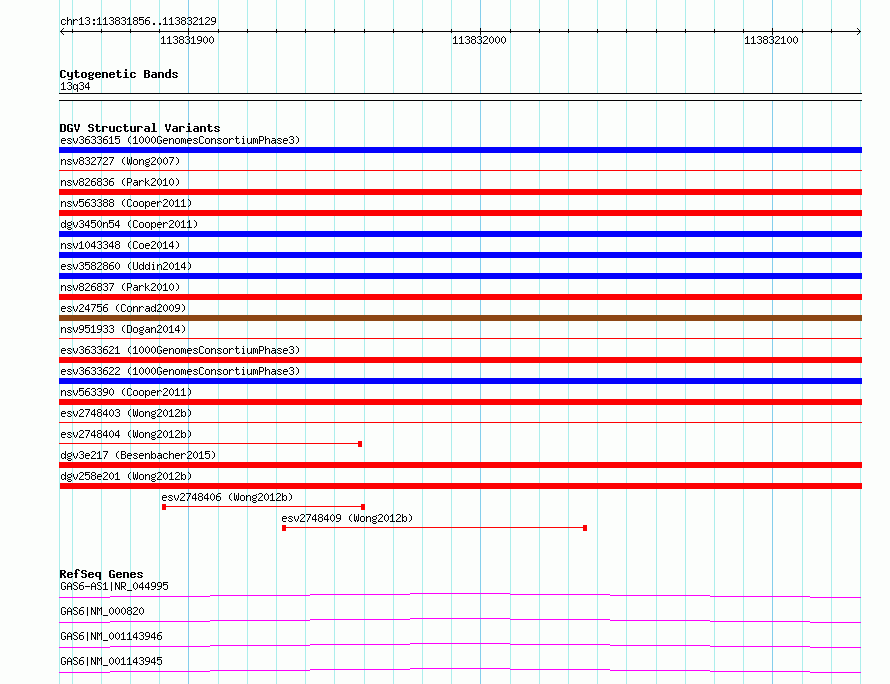Select variant label dgv3450n54 (Cooper2011)
Viewport: 890px width, 684px height.
129,224
